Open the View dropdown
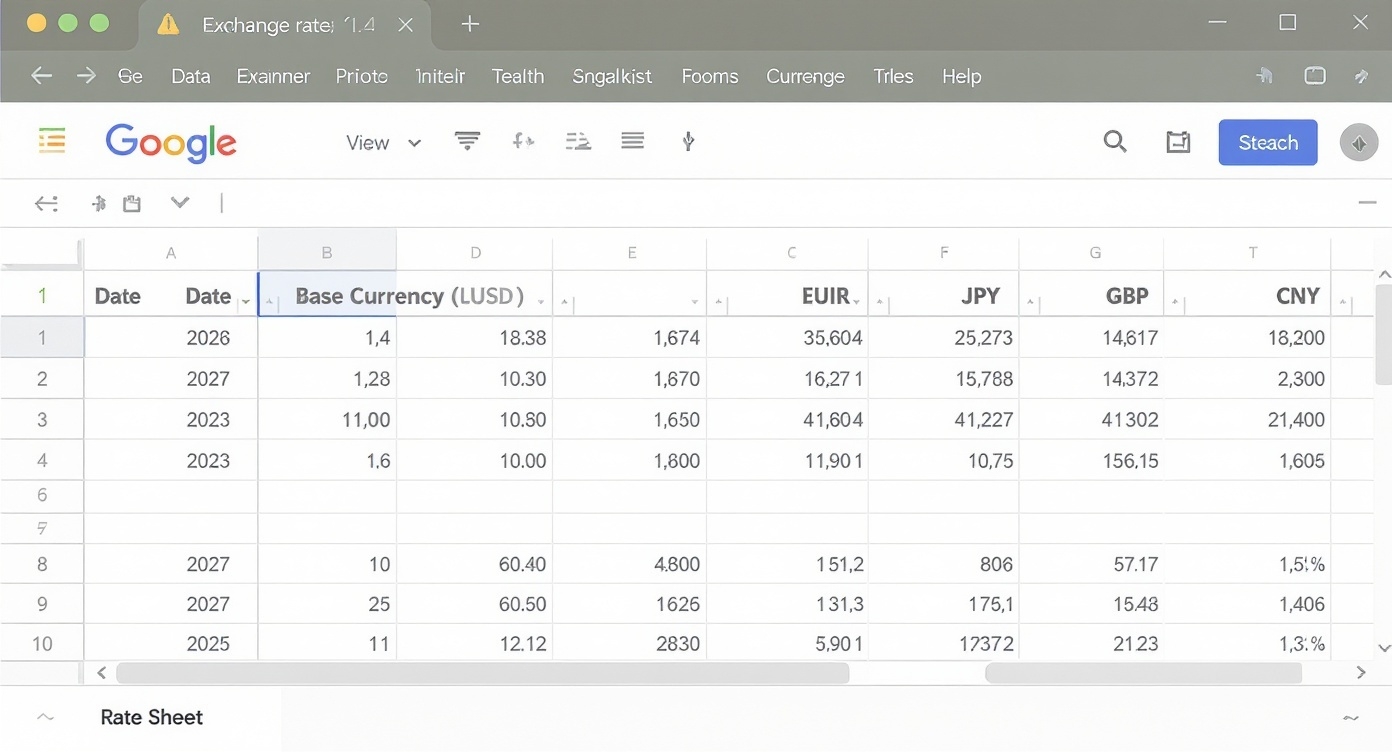1392x752 pixels. click(383, 143)
